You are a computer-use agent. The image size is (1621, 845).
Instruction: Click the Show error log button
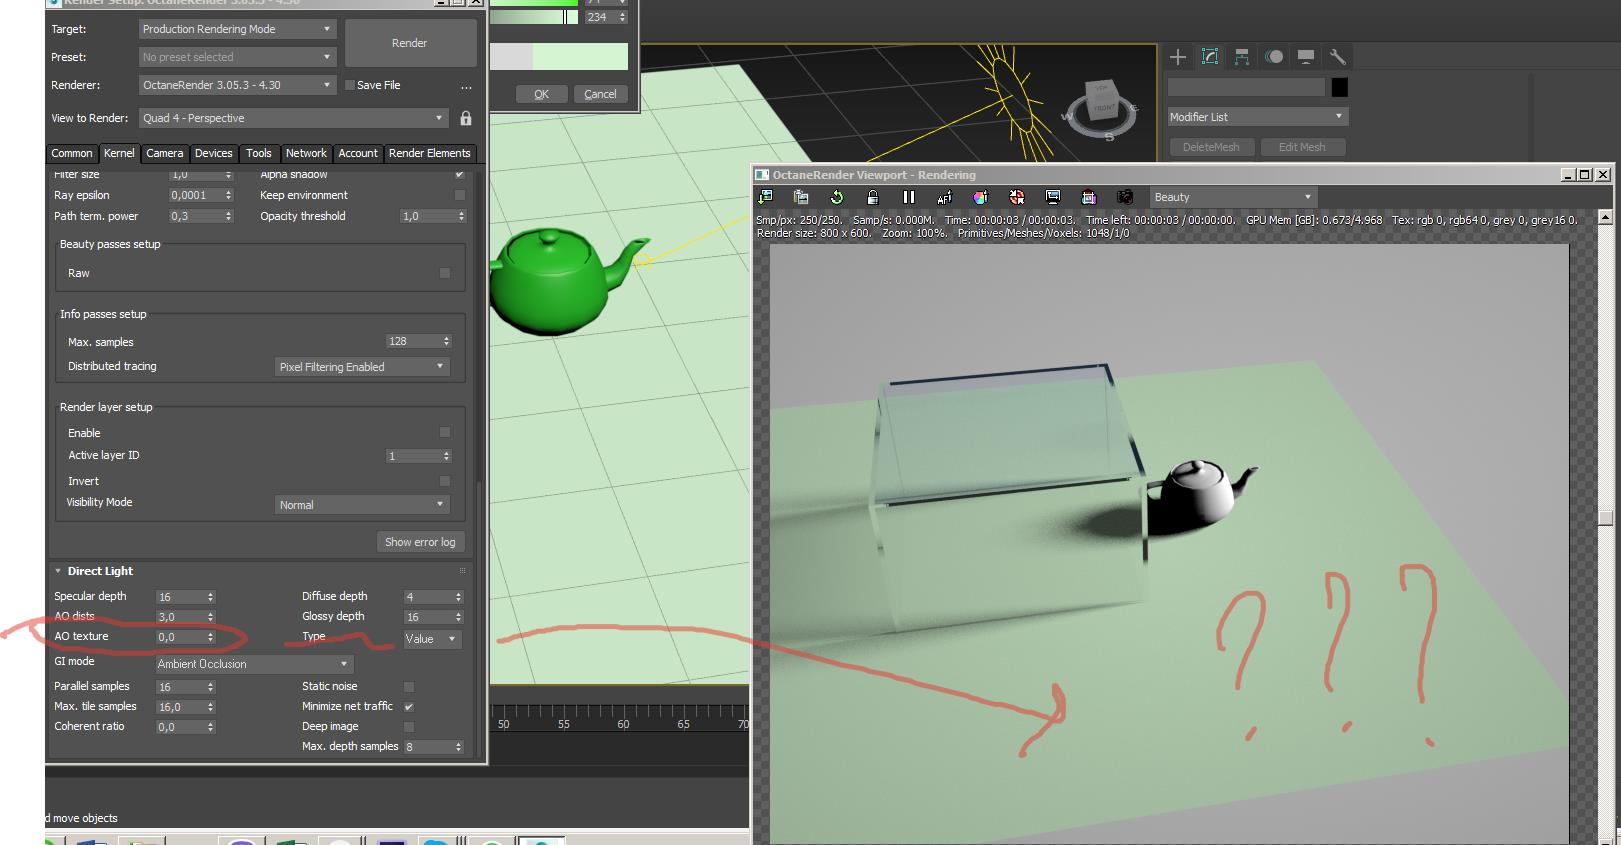point(420,542)
